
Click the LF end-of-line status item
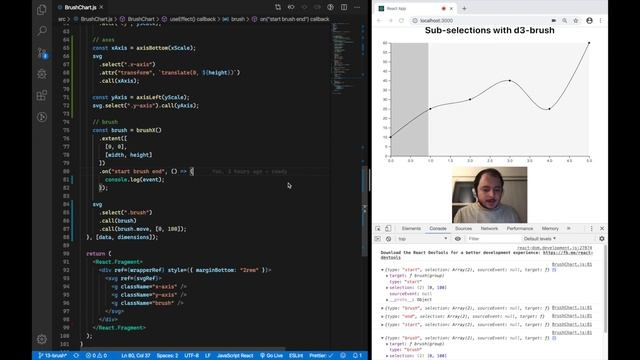[x=207, y=356]
